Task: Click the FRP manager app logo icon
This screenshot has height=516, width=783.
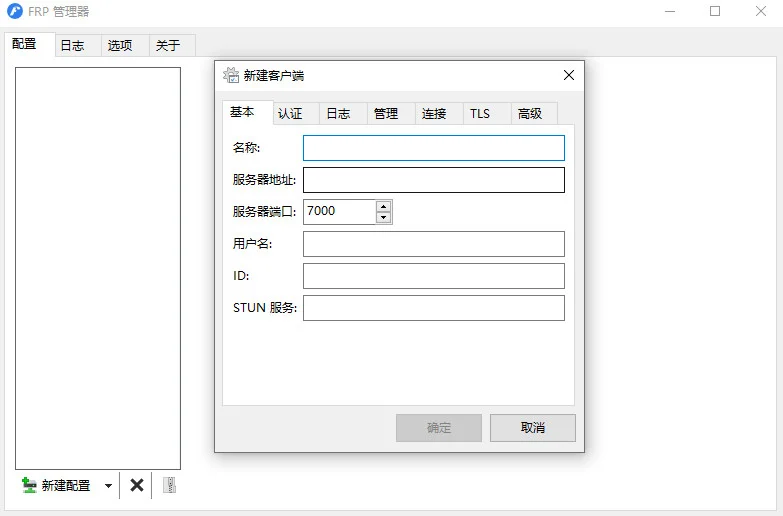Action: (15, 11)
